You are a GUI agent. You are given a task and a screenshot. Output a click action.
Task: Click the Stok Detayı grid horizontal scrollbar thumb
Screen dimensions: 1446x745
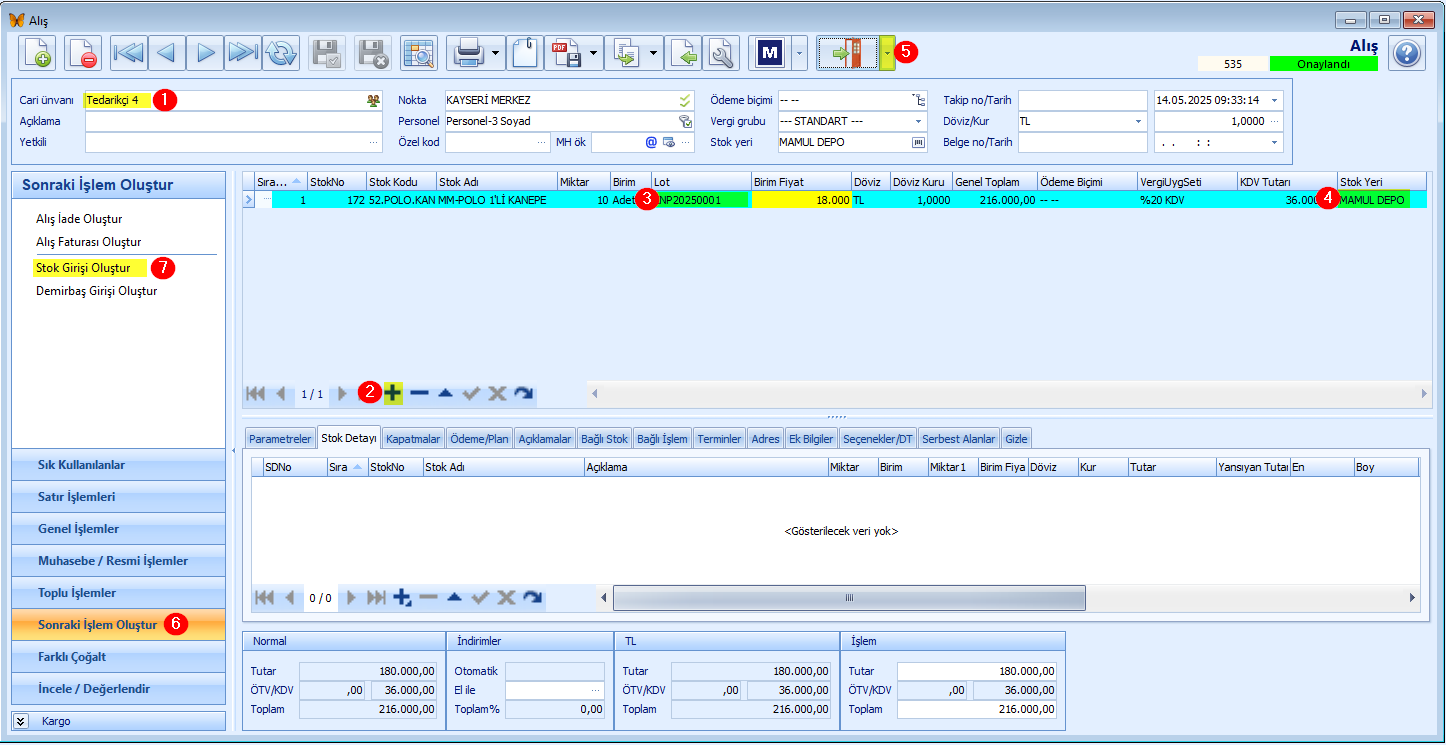pos(849,598)
